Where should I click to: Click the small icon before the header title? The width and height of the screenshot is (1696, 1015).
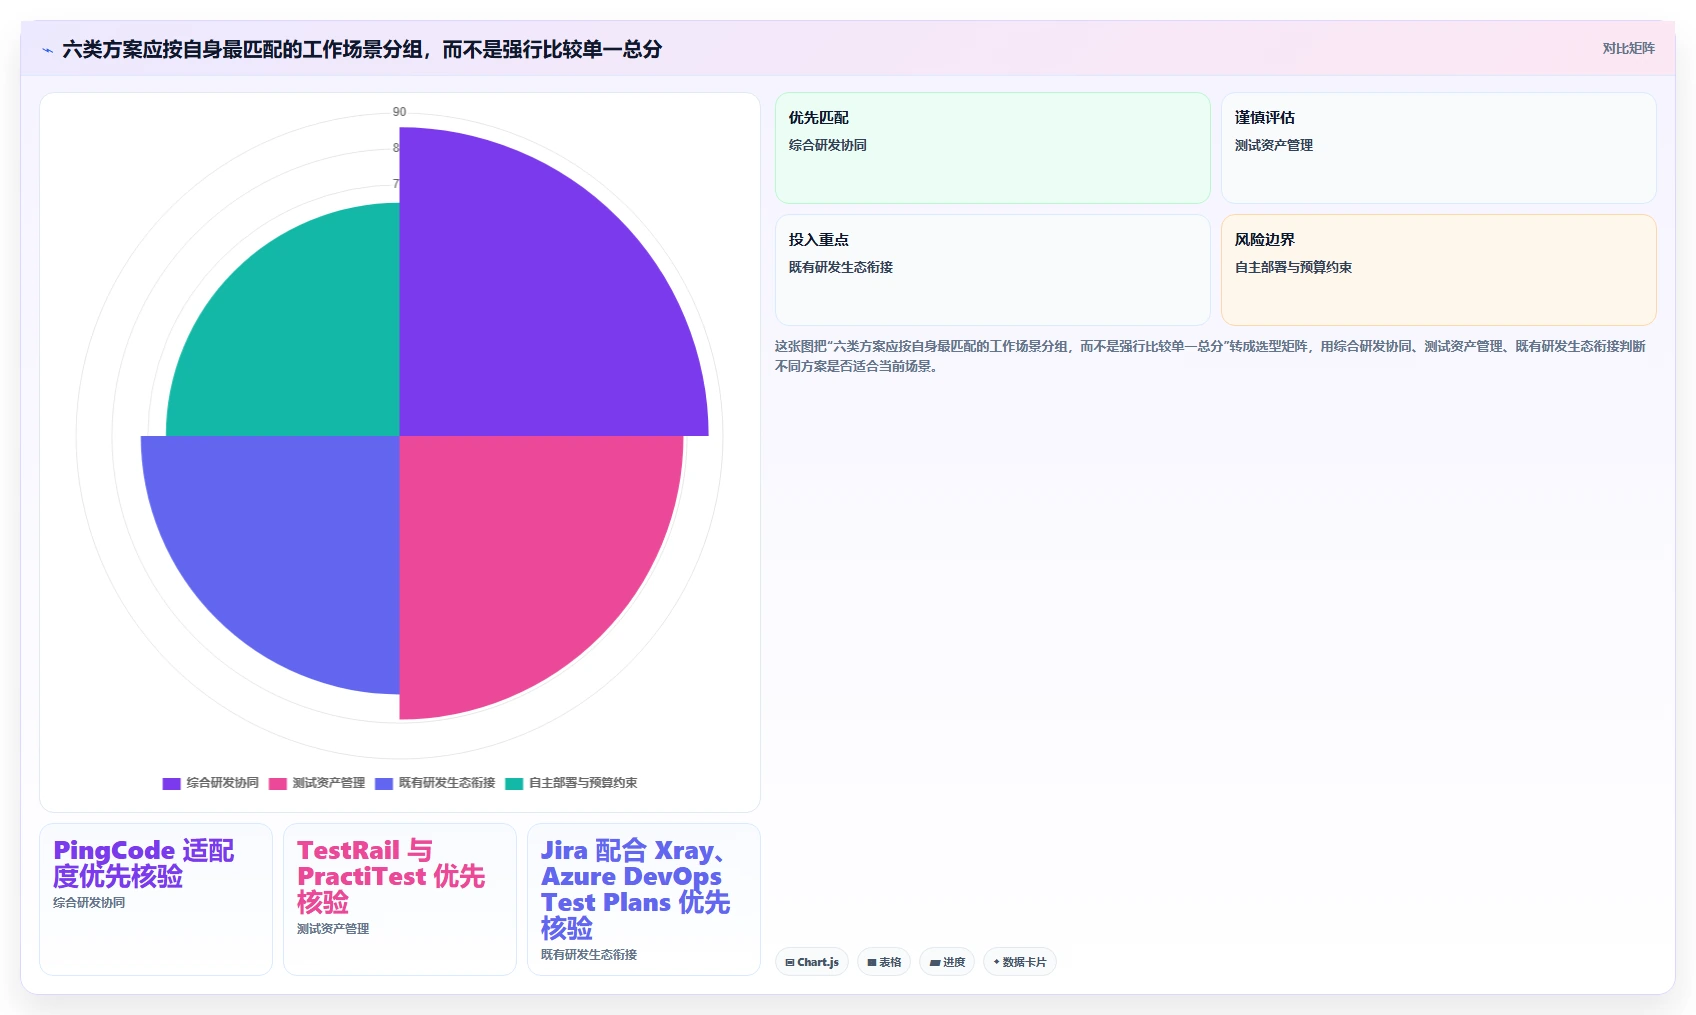point(47,50)
